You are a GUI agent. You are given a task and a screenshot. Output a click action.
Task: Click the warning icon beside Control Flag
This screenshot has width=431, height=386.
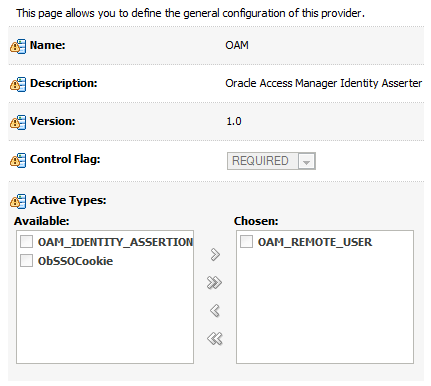click(x=18, y=160)
